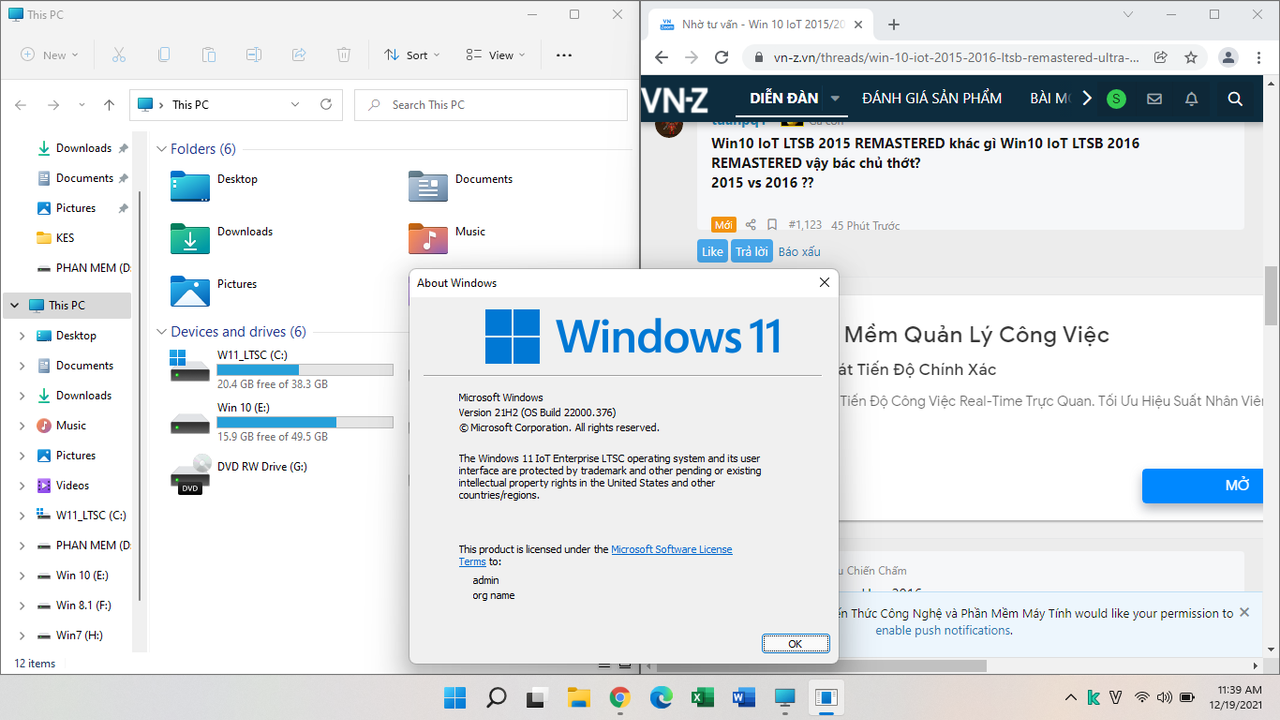Click the Delete (trash) icon in the toolbar
The image size is (1280, 720).
pyautogui.click(x=343, y=55)
